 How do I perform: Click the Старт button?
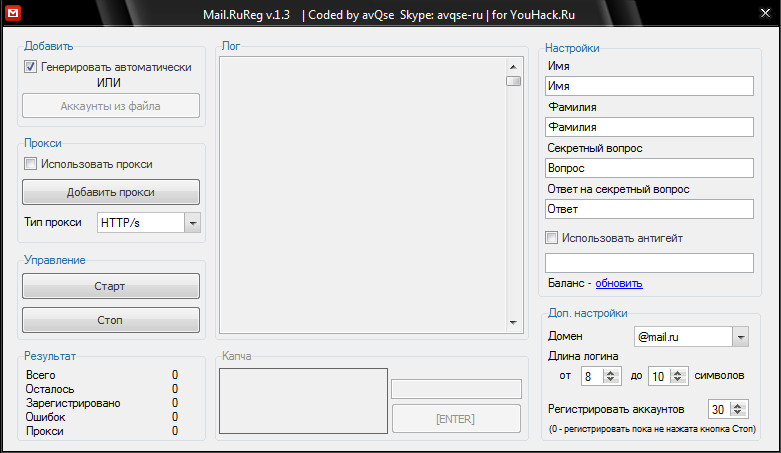111,286
